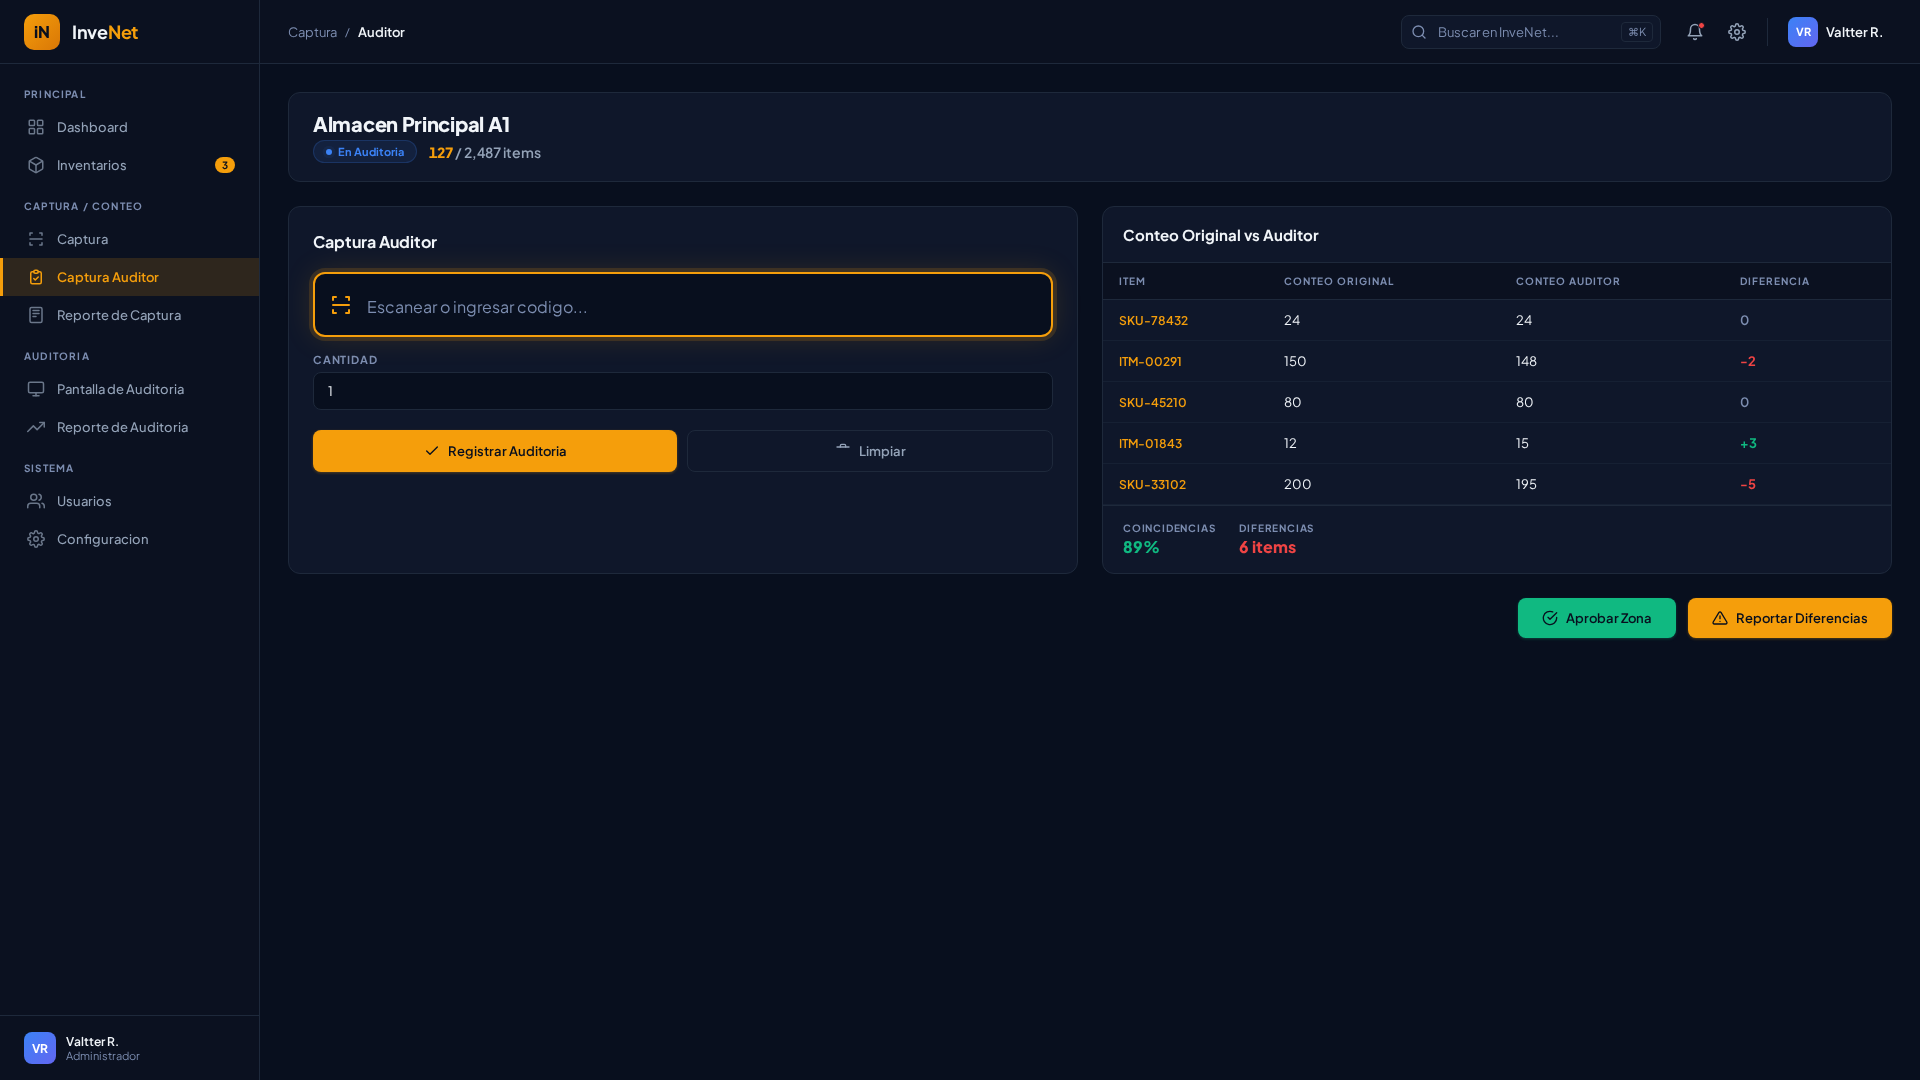Viewport: 1920px width, 1080px height.
Task: Click VR avatar at sidebar bottom
Action: click(40, 1048)
